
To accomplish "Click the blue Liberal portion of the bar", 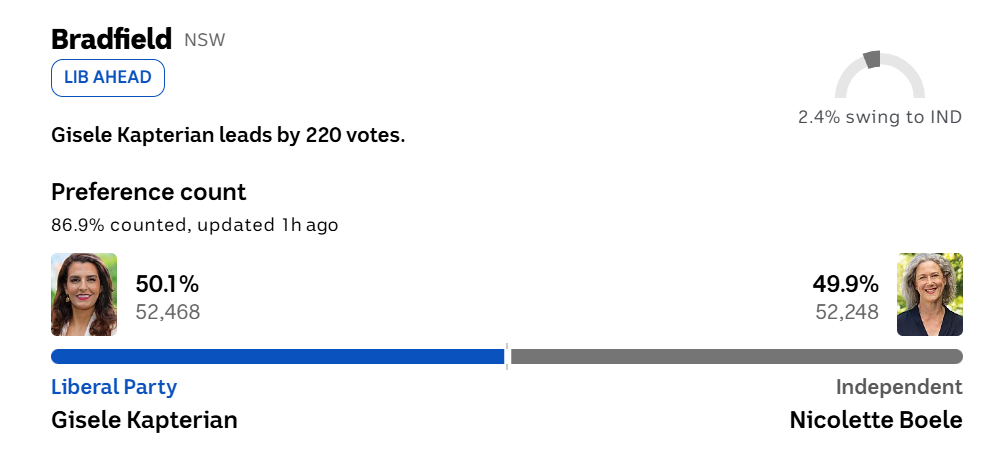I will [278, 357].
